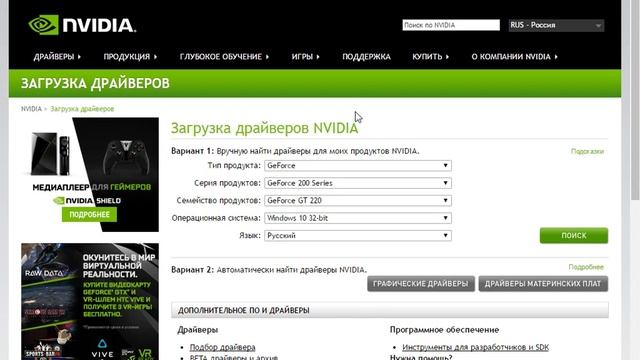Go to ПОДДЕРЖКА page

(x=366, y=57)
